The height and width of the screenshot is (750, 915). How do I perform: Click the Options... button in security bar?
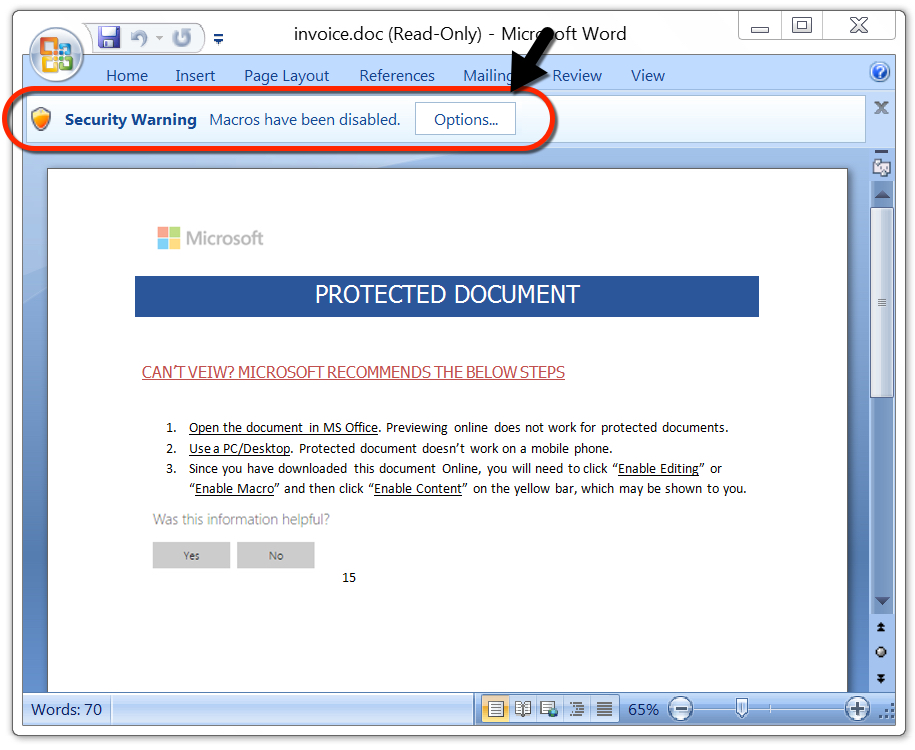coord(465,119)
